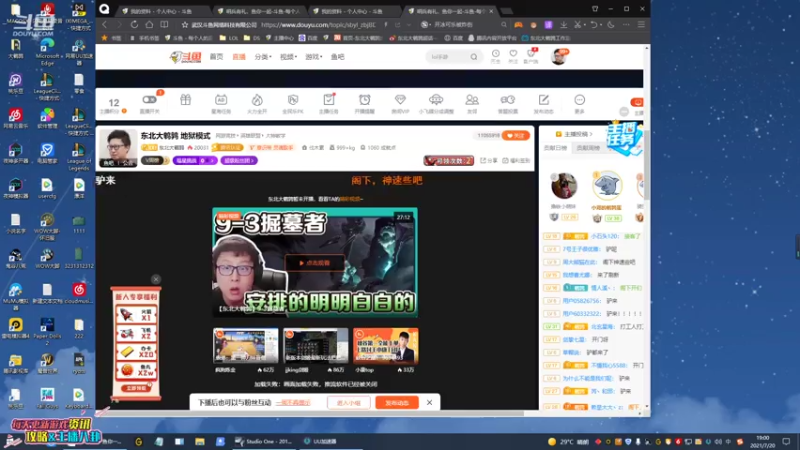The height and width of the screenshot is (450, 800).
Task: Click the magnifier search button in Douyu header
Action: tap(474, 57)
